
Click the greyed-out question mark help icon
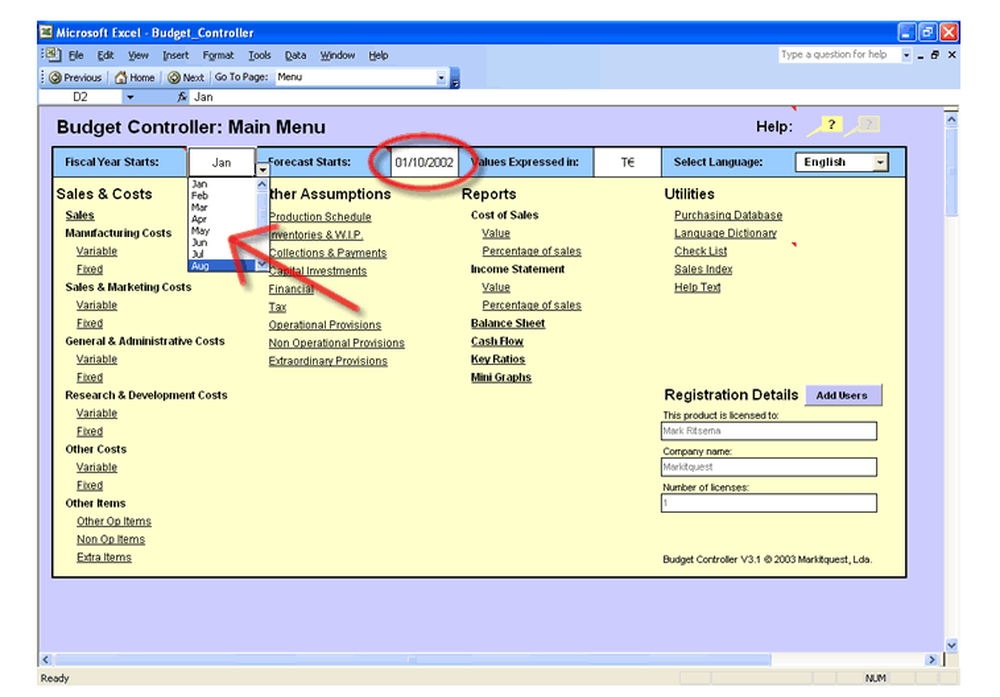(868, 124)
